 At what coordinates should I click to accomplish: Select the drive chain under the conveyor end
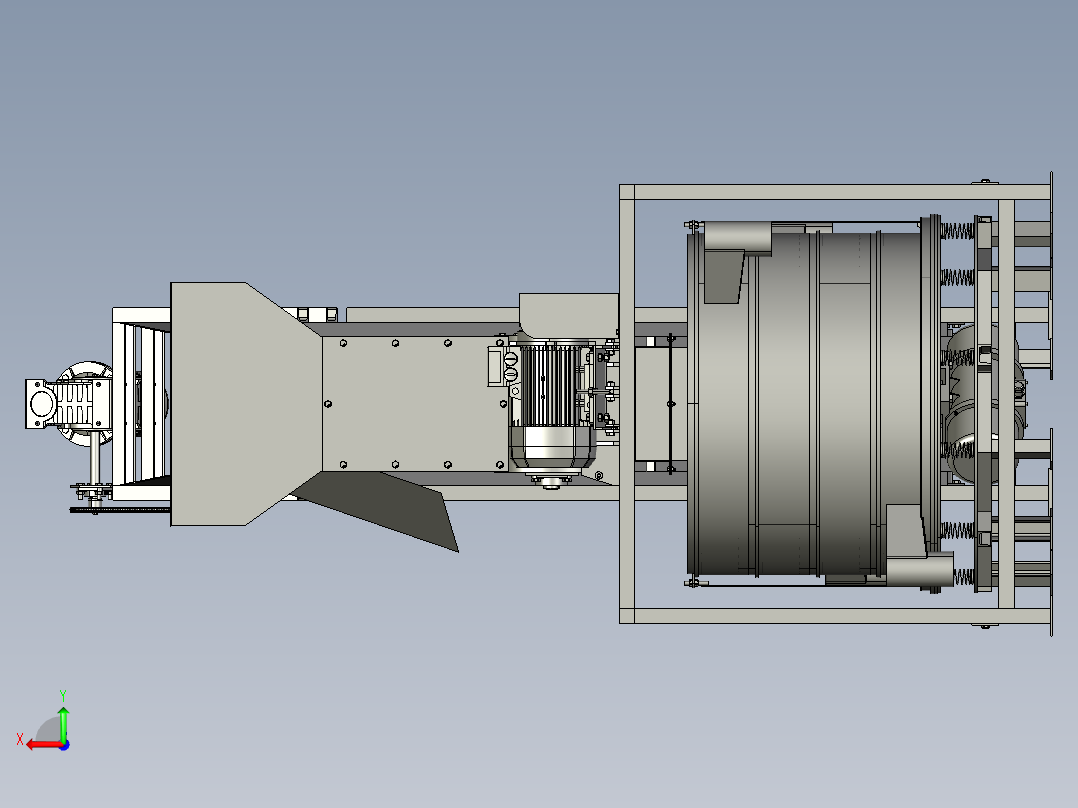[x=120, y=510]
